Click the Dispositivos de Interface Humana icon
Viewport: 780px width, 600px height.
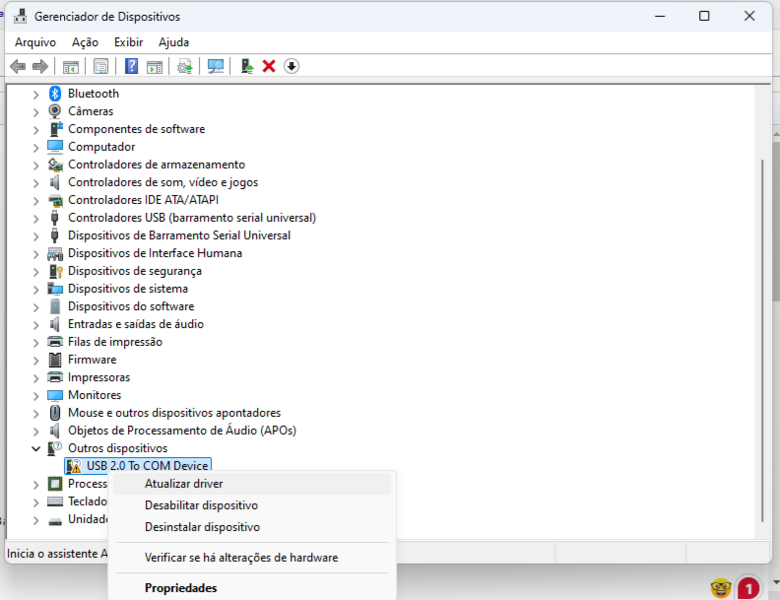point(55,254)
